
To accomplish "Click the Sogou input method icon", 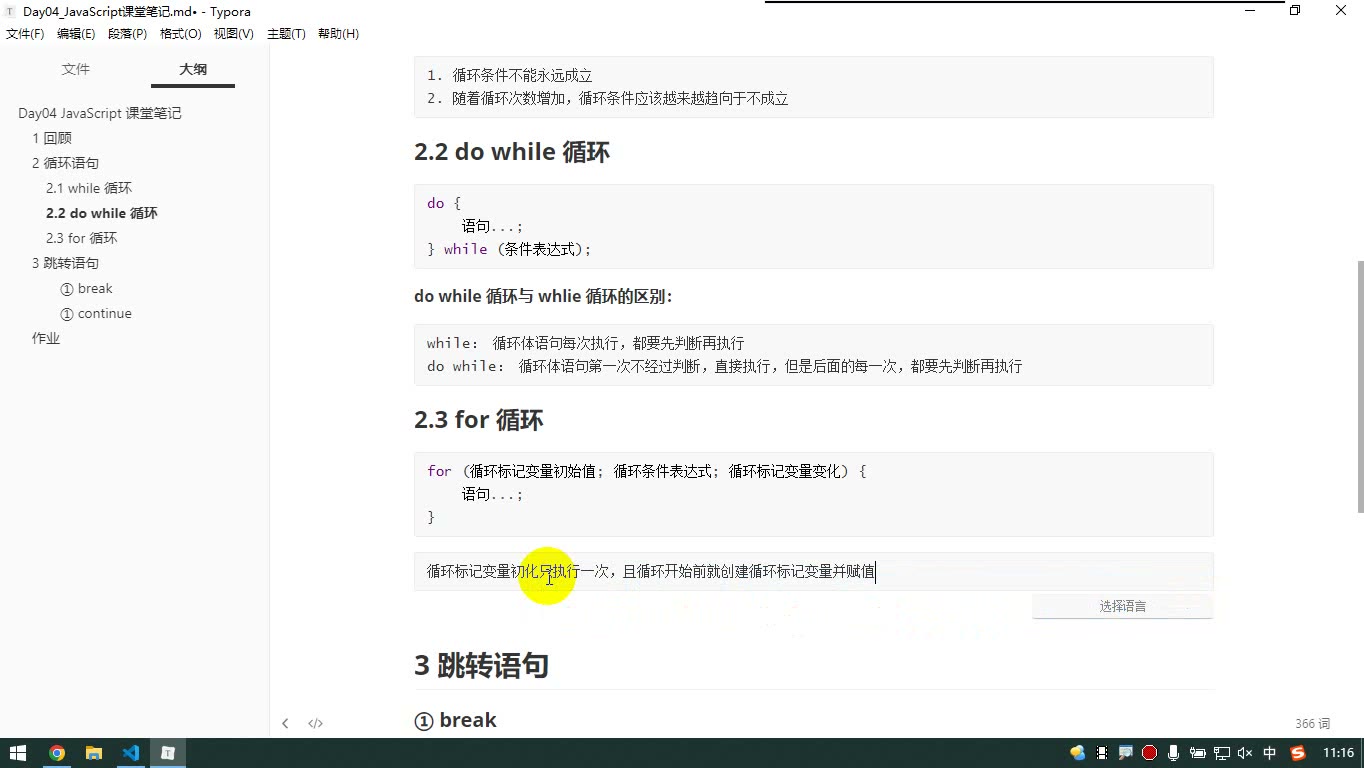I will (1298, 753).
